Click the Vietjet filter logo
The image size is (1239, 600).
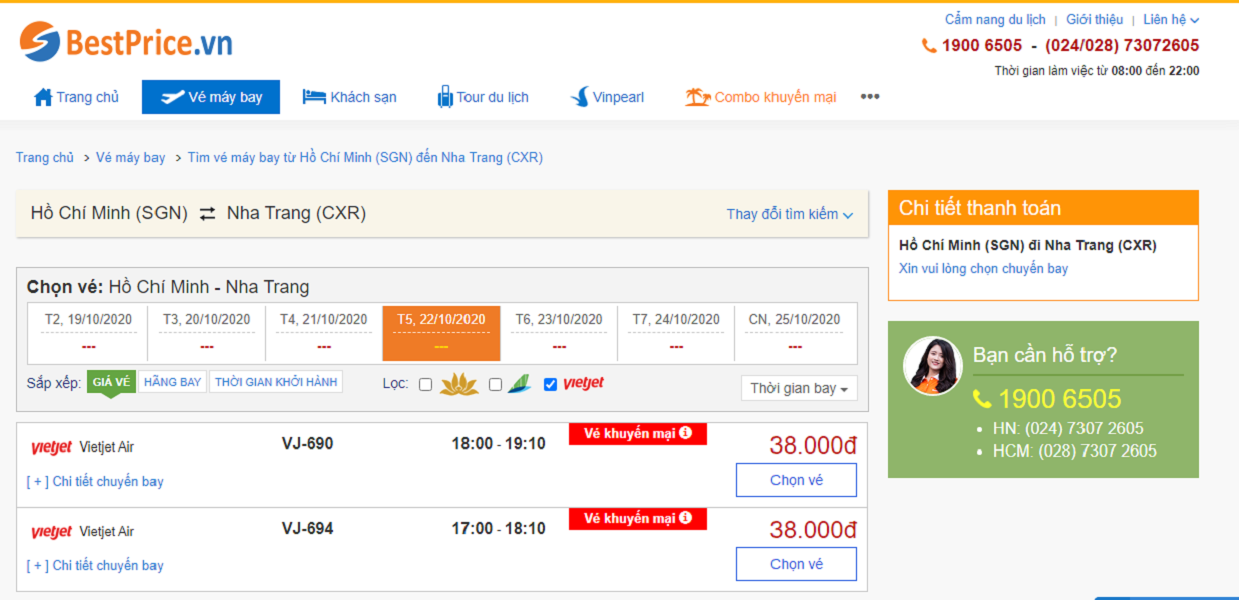pos(583,383)
